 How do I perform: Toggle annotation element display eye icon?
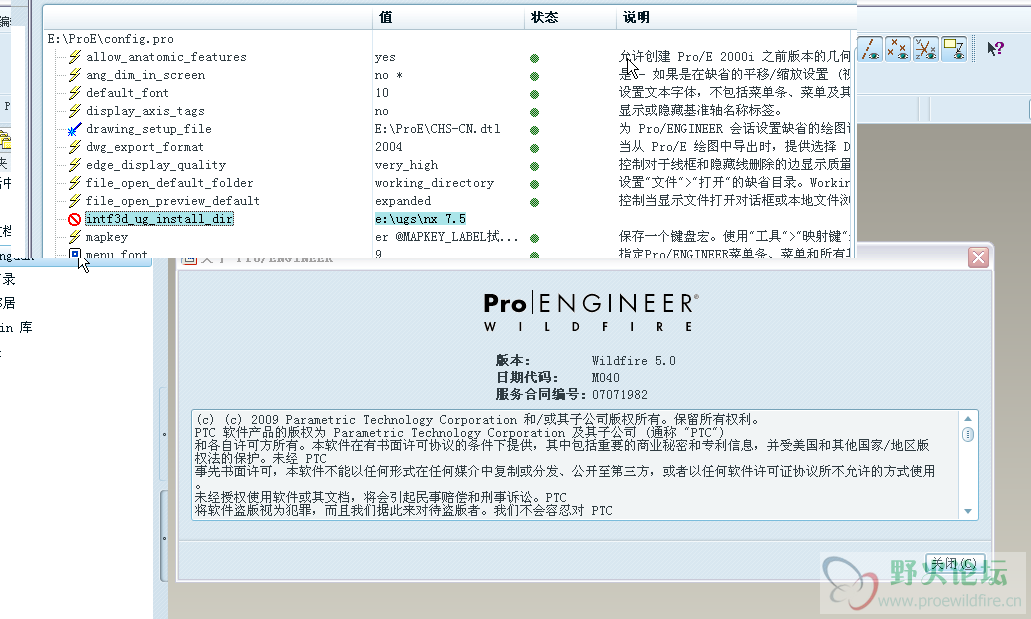(953, 49)
